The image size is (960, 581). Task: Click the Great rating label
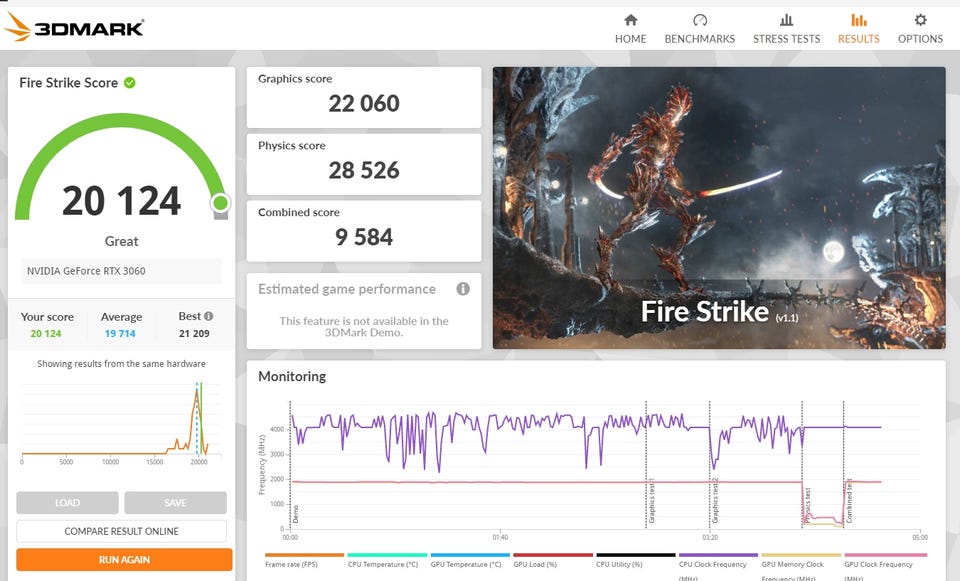coord(121,241)
